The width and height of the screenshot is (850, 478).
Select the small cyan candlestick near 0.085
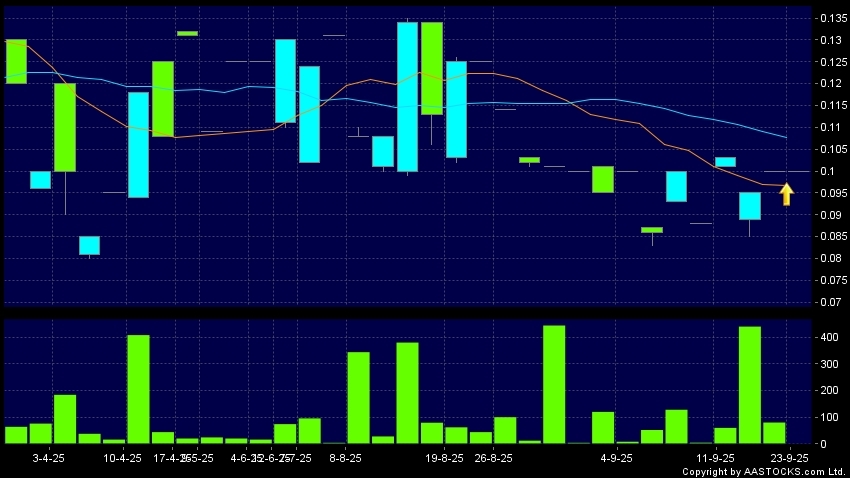pyautogui.click(x=89, y=245)
